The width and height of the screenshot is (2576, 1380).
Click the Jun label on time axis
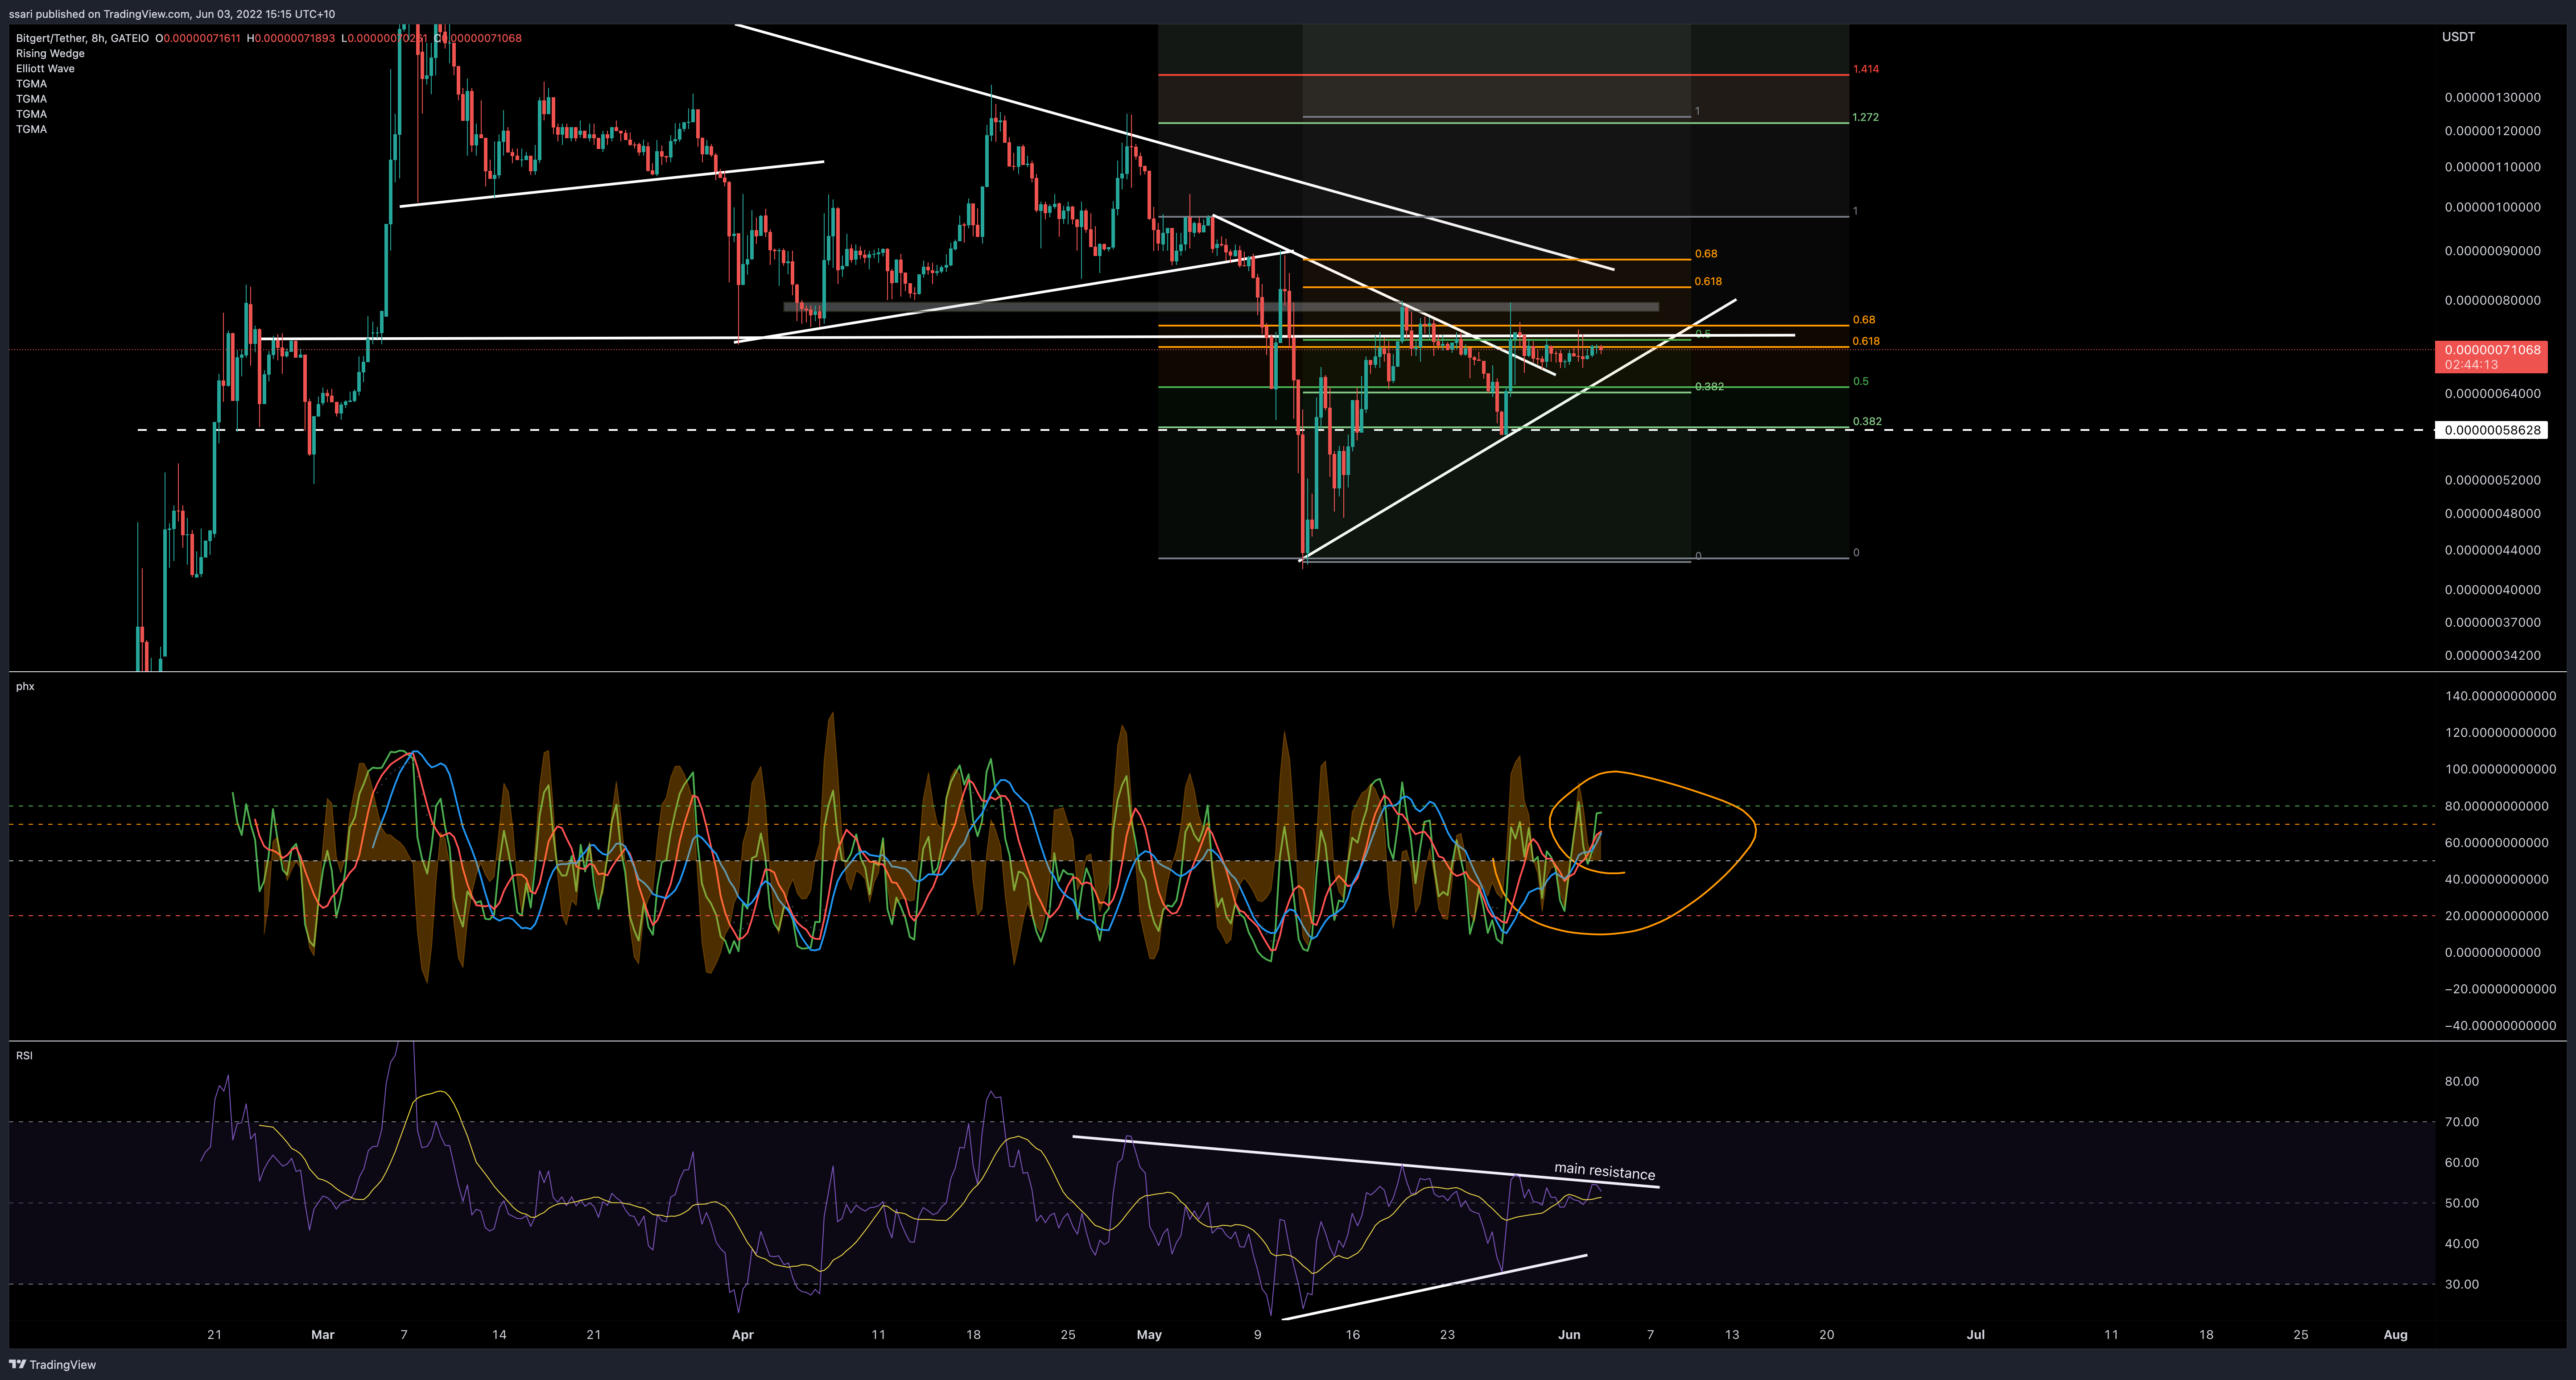1569,1334
